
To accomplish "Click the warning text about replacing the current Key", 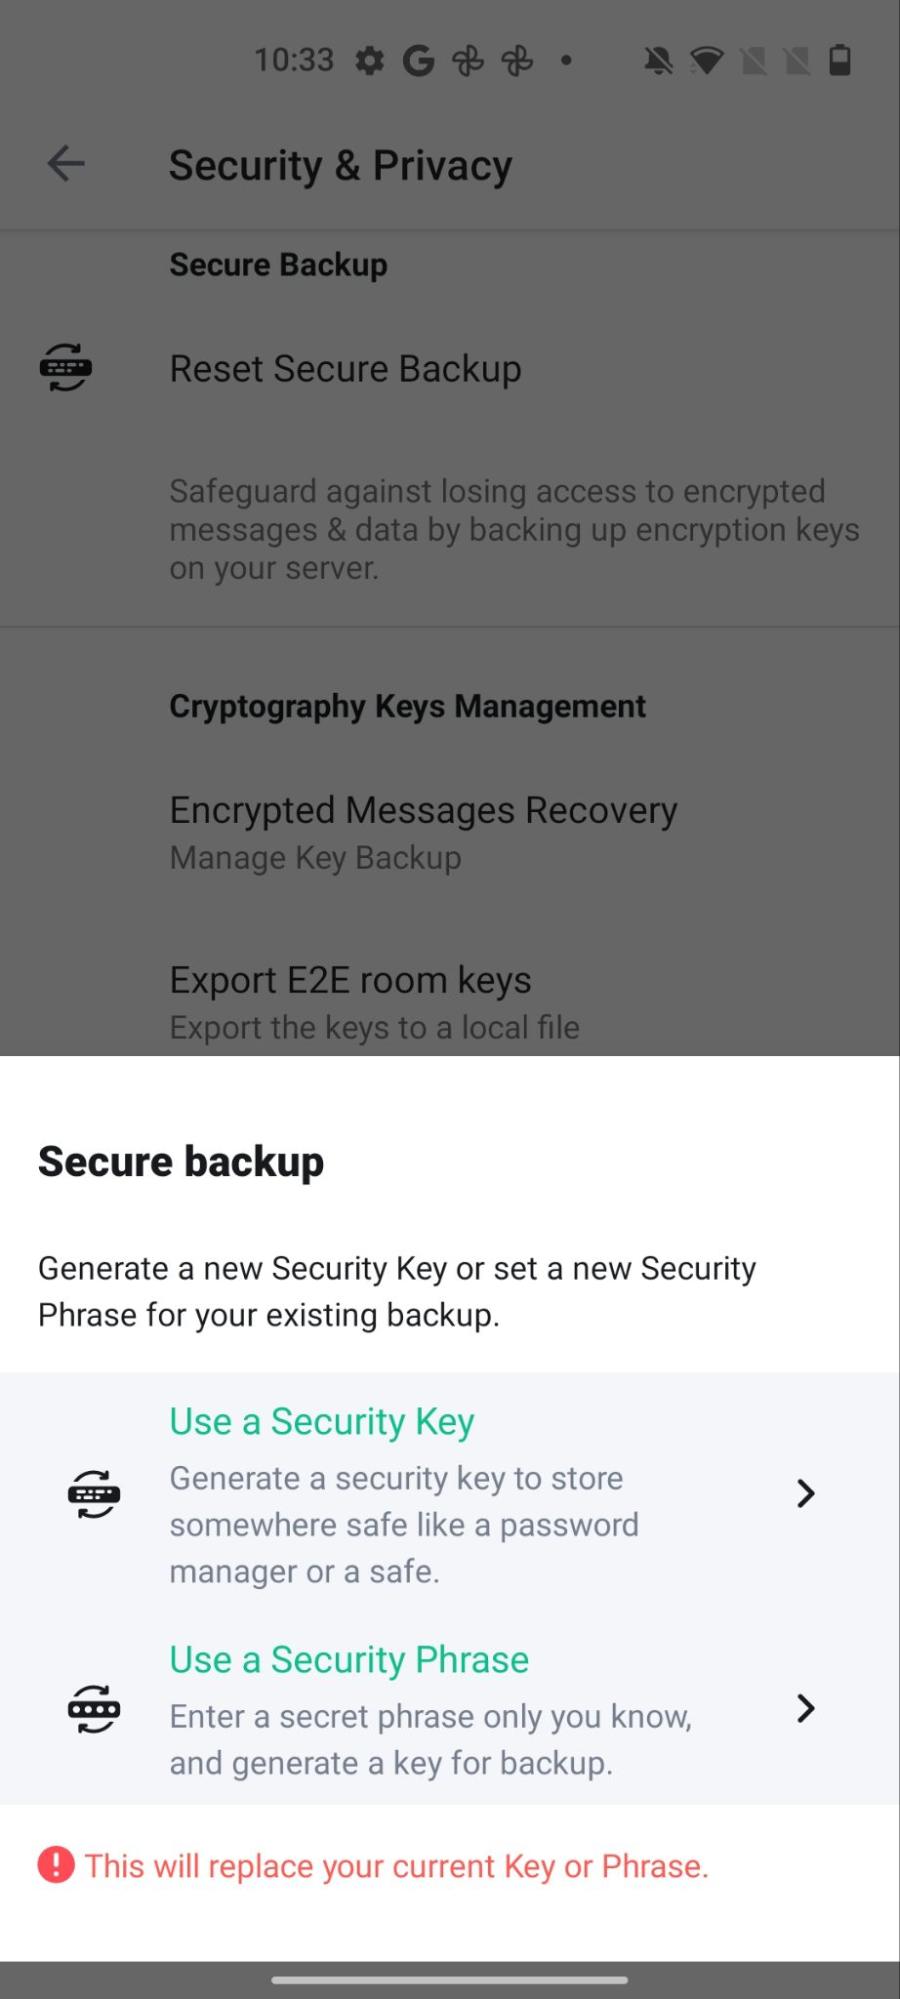I will point(396,1866).
